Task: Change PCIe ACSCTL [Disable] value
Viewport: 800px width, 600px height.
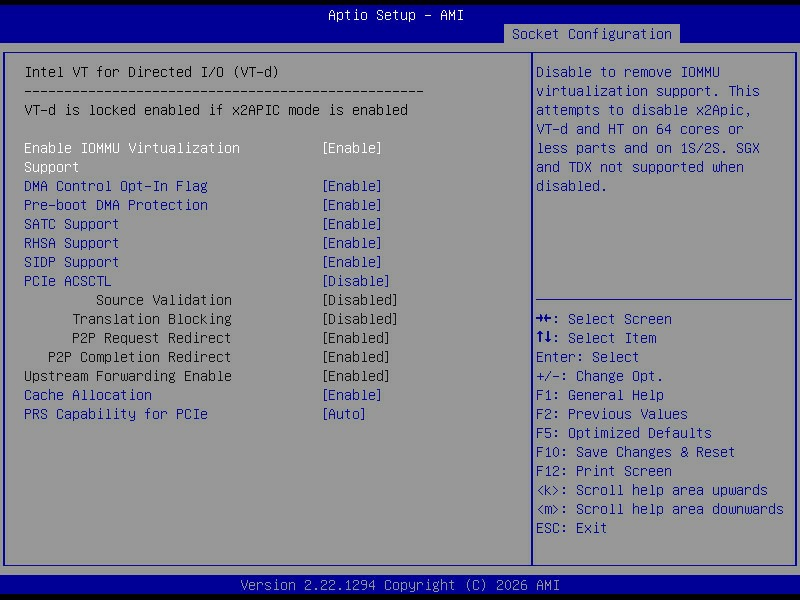Action: [x=356, y=281]
